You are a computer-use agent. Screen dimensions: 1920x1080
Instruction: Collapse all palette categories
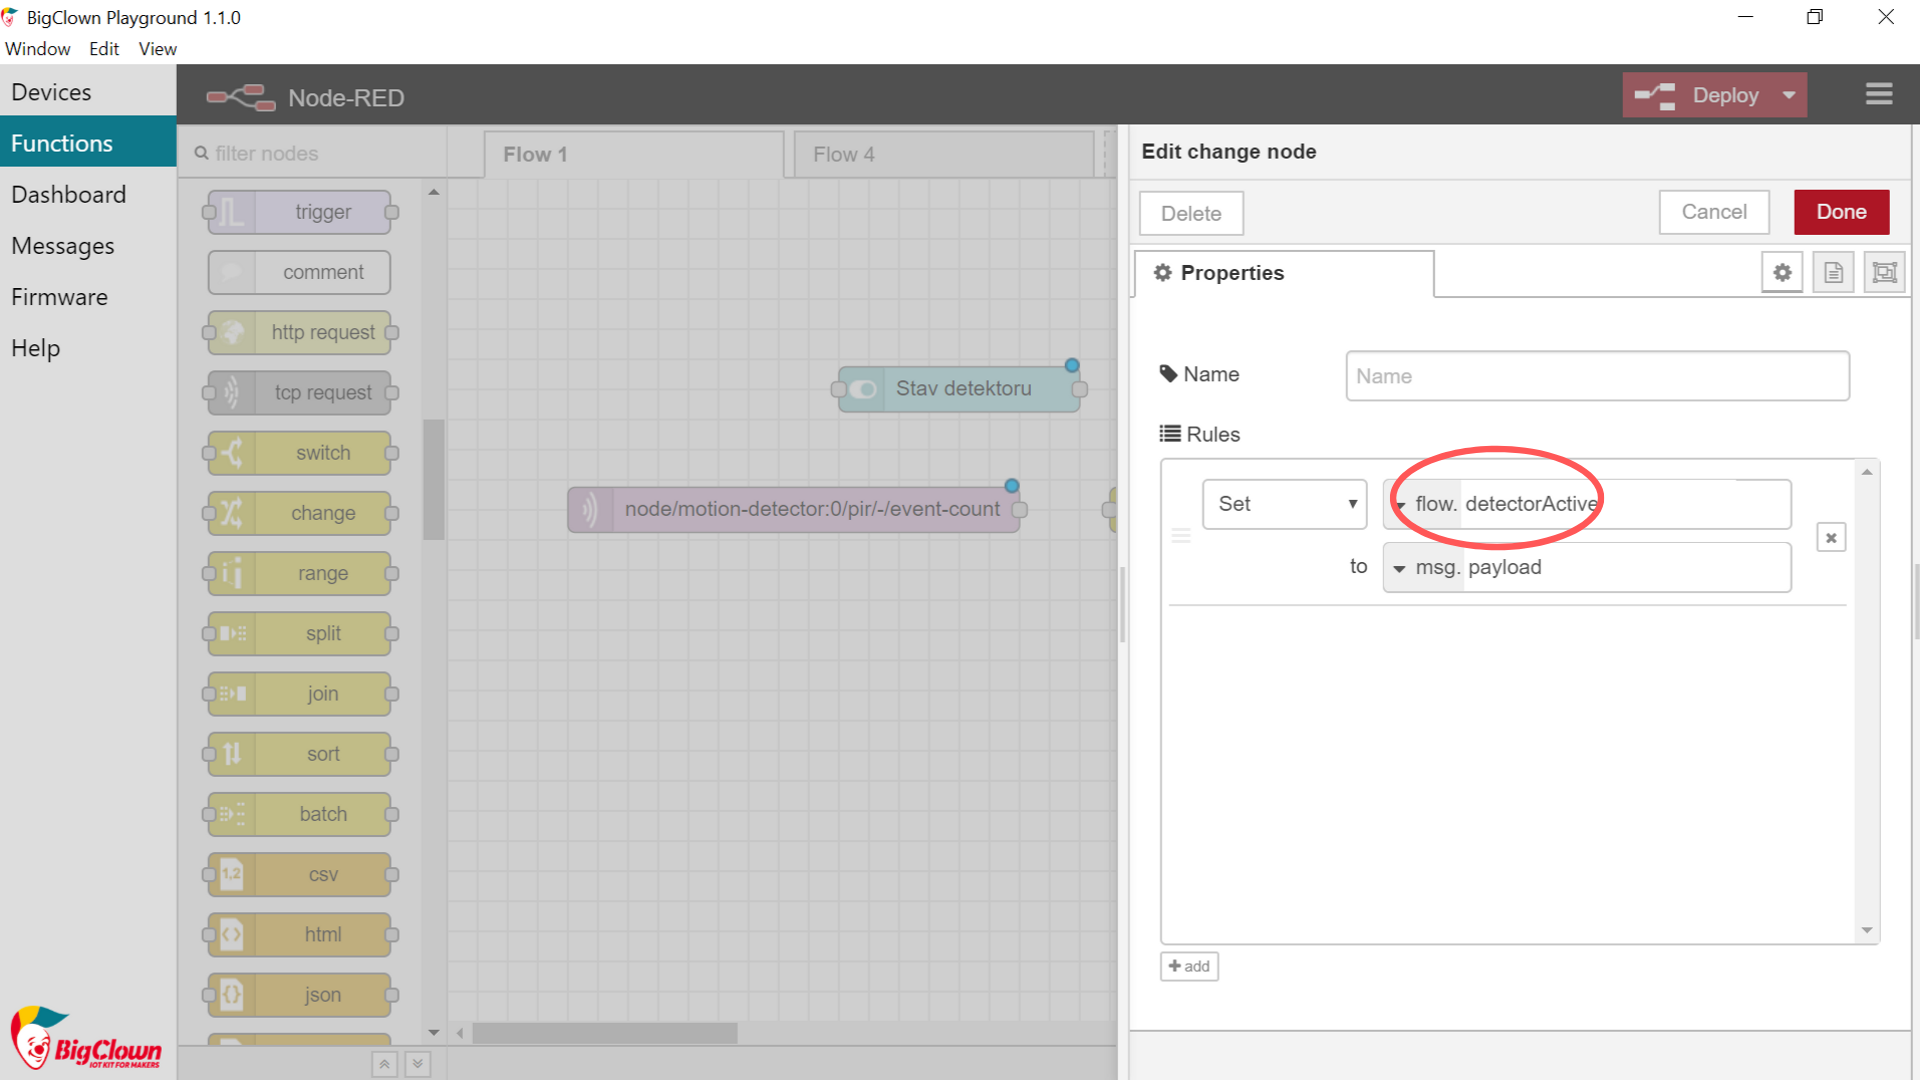point(384,1065)
